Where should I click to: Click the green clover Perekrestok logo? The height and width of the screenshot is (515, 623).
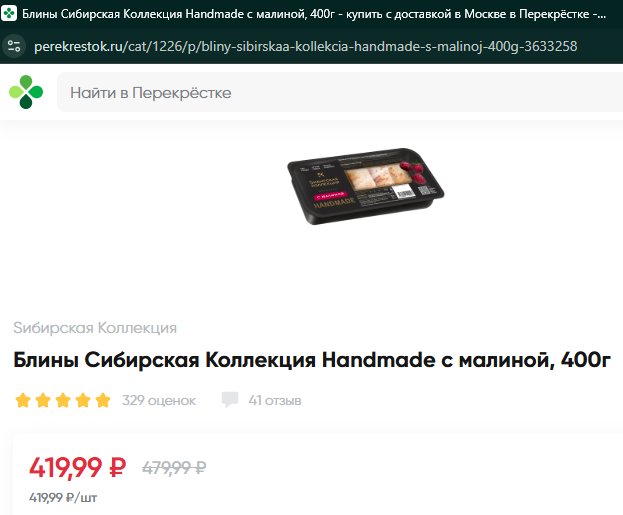pyautogui.click(x=26, y=92)
